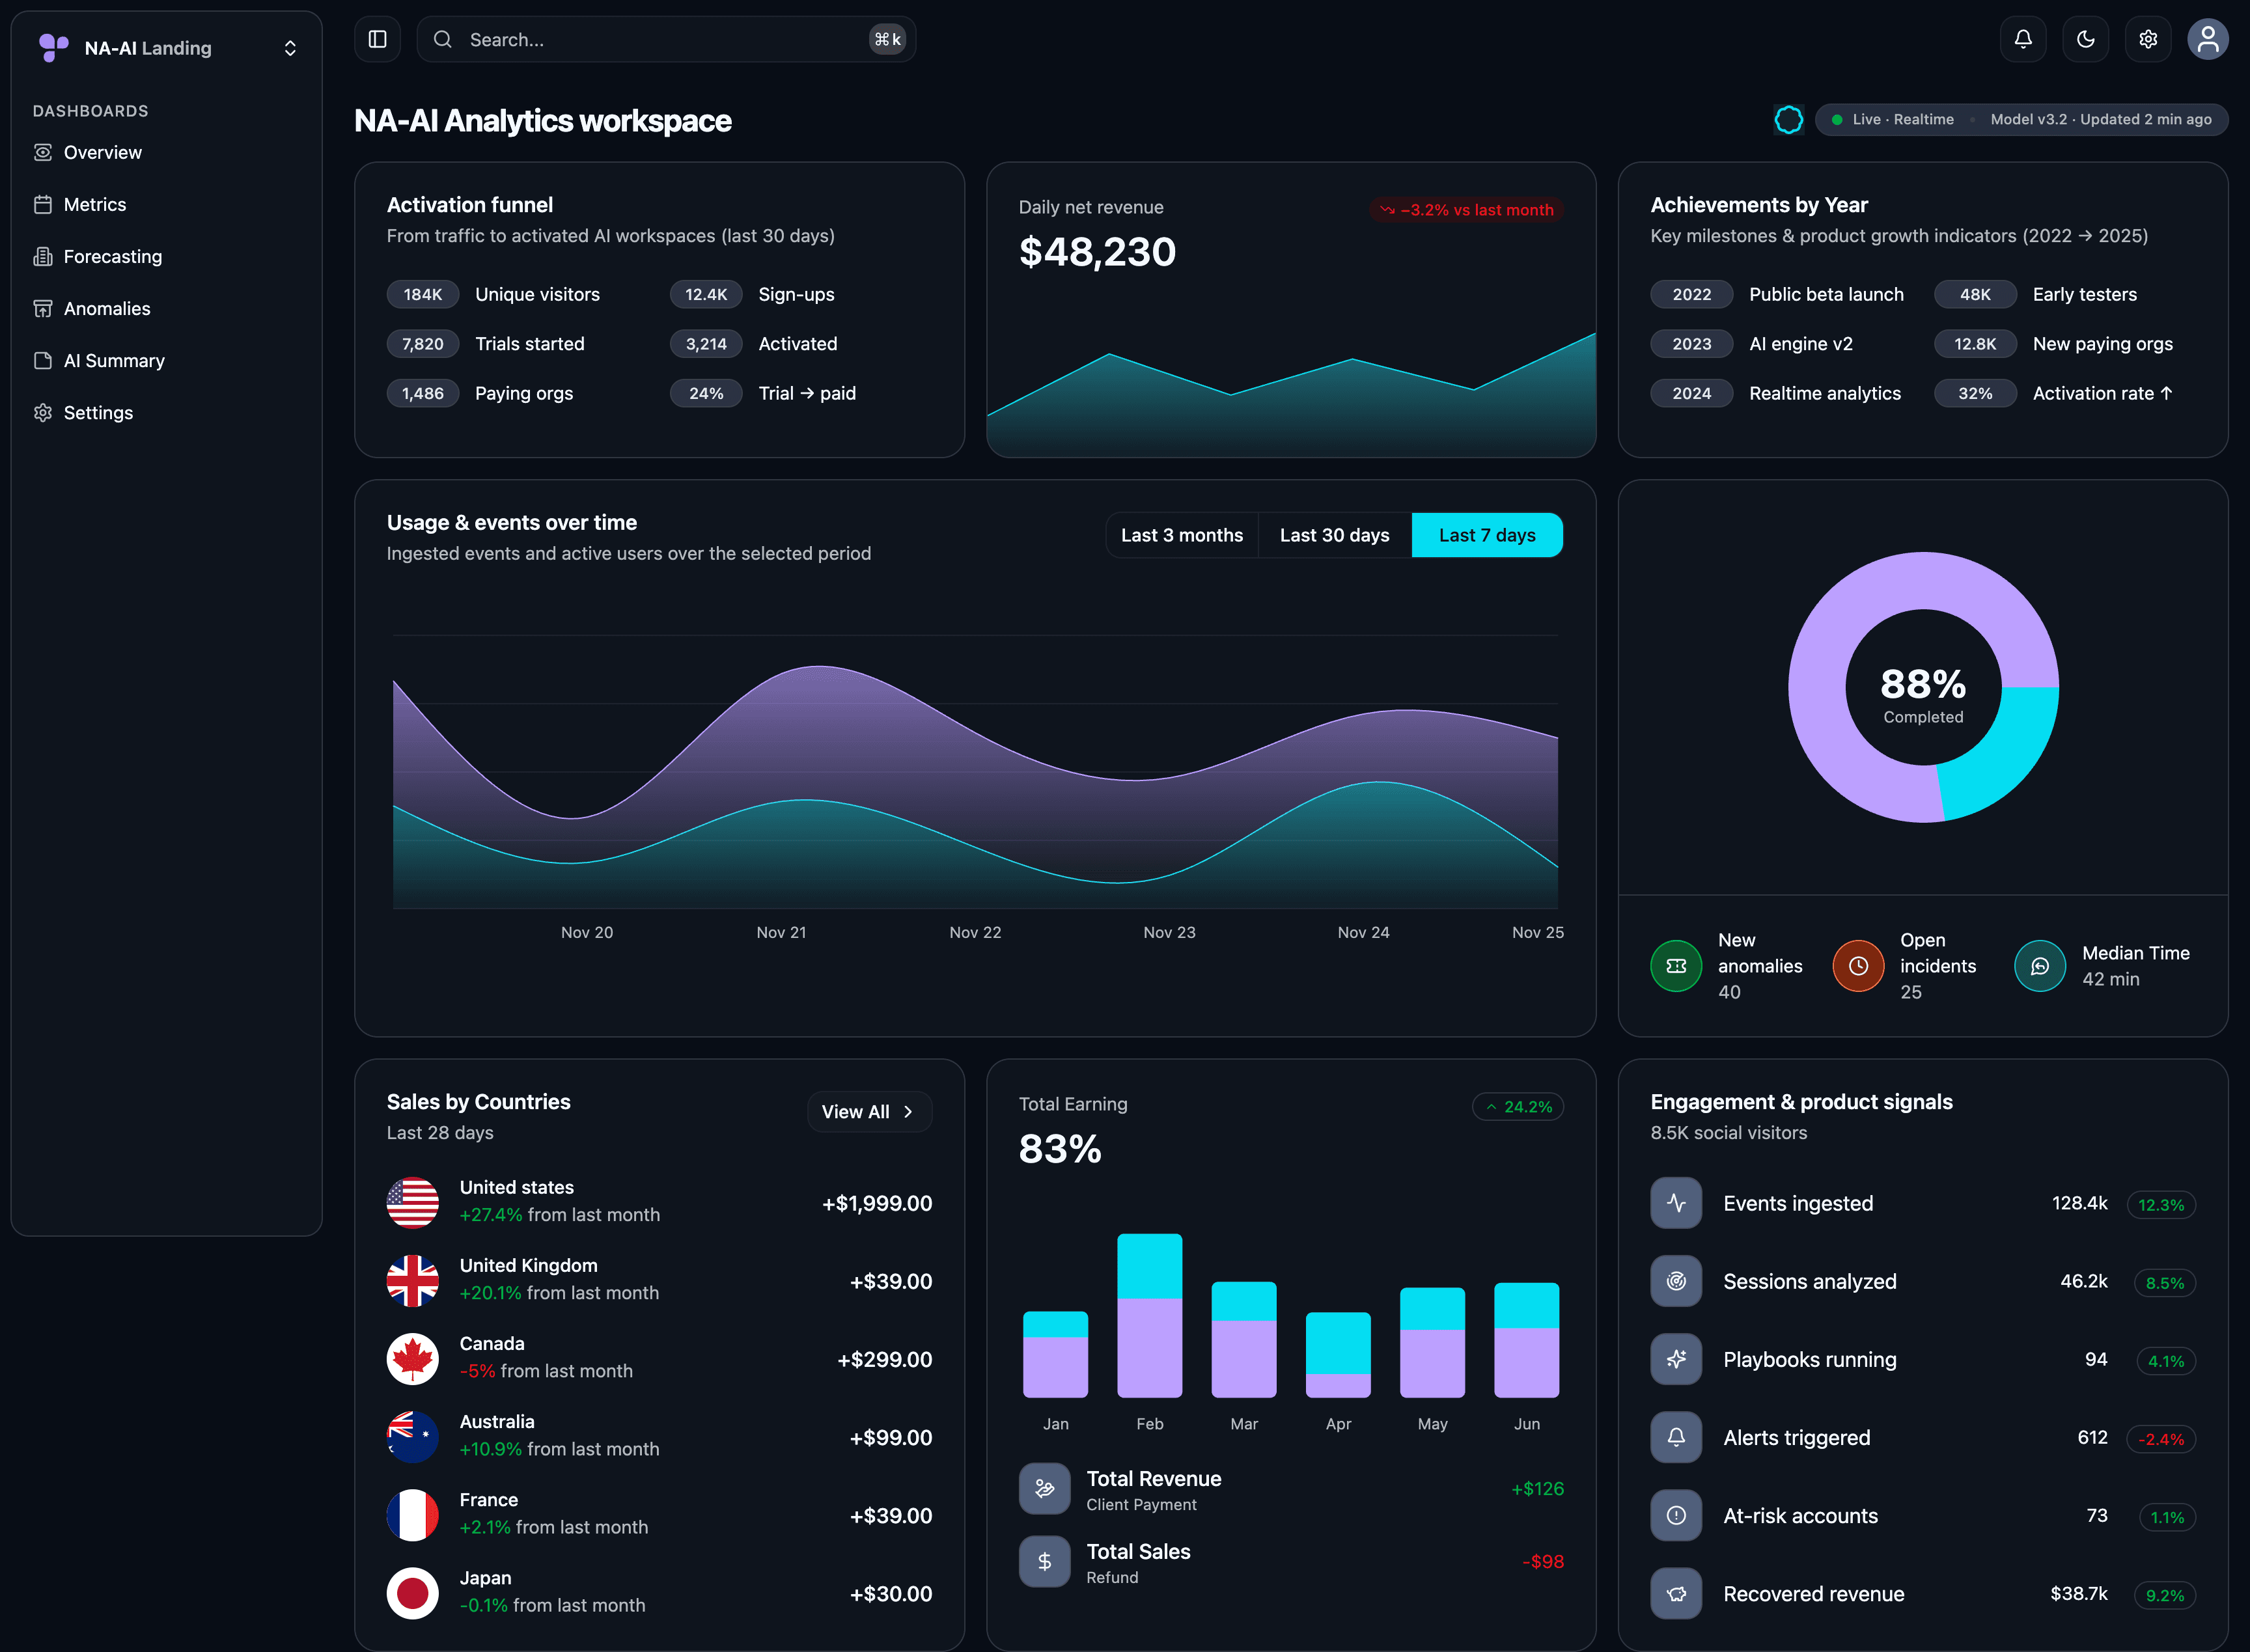This screenshot has height=1652, width=2250.
Task: Open the settings gear in top bar
Action: point(2147,39)
